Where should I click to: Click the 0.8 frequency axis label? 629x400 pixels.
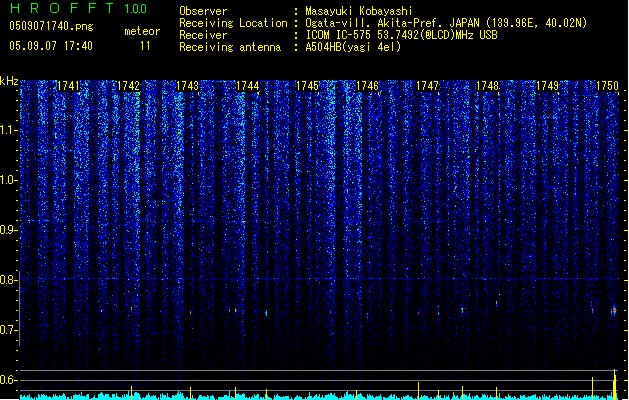pyautogui.click(x=8, y=280)
